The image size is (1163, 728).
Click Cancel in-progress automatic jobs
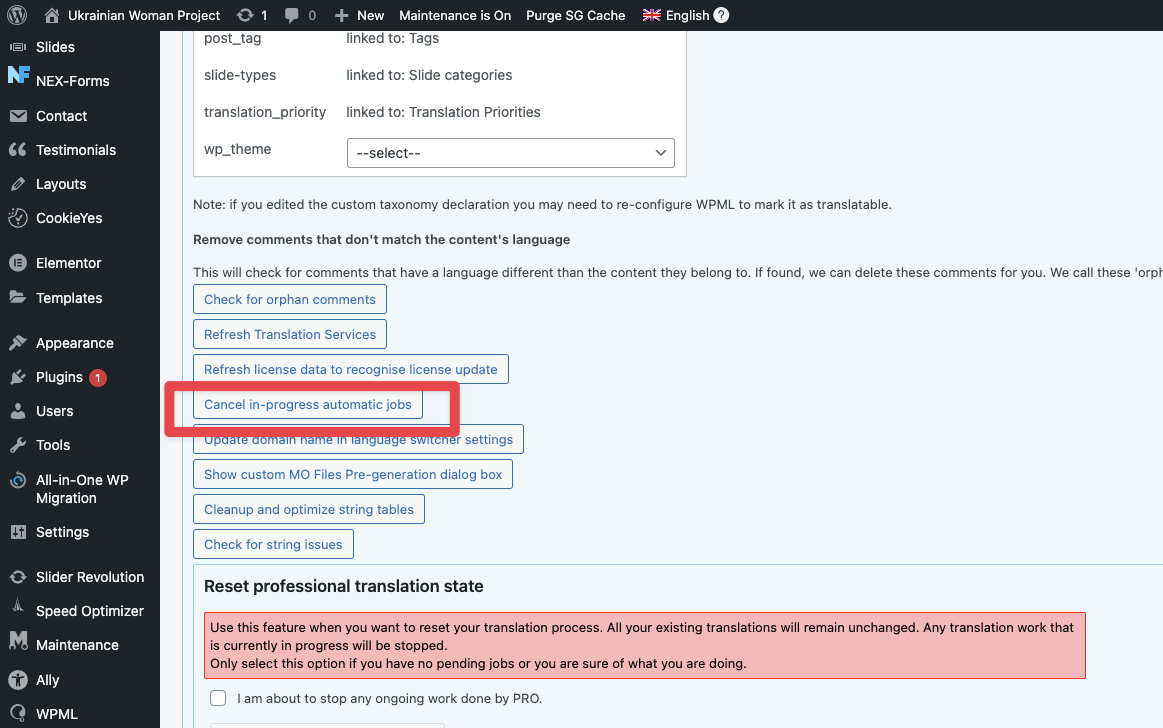click(x=308, y=404)
